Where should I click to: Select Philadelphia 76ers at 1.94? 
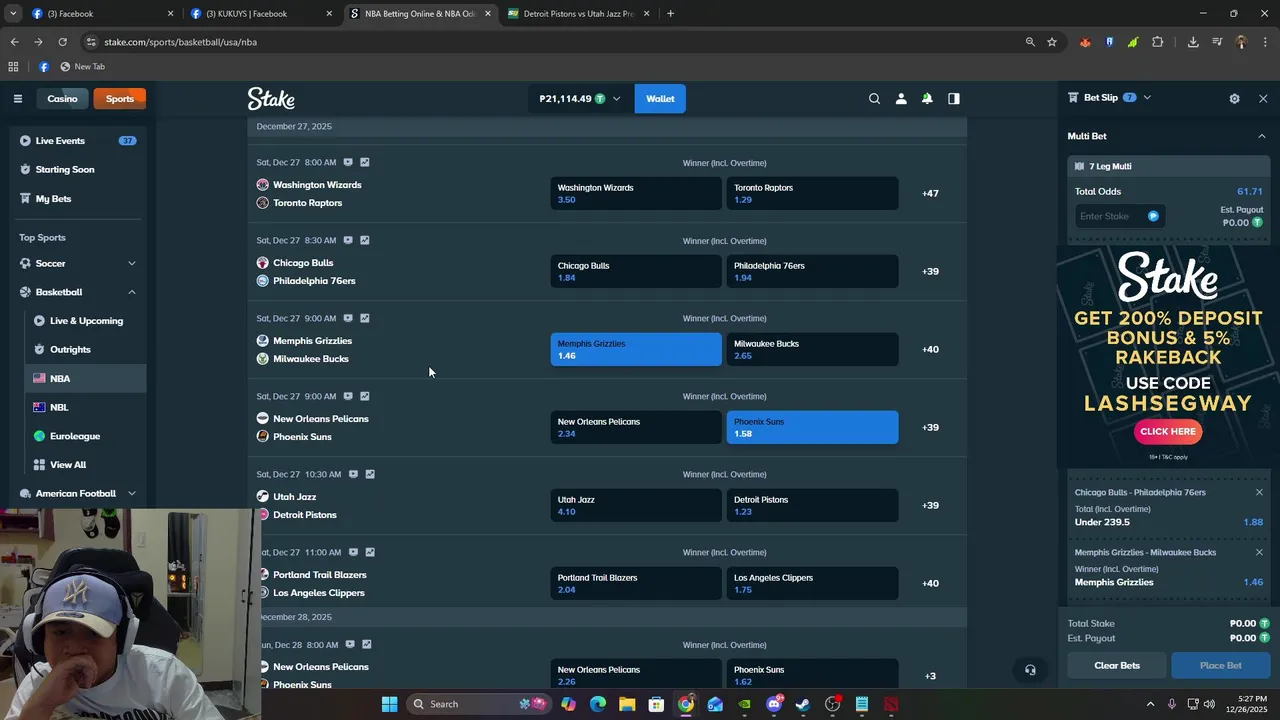pos(812,271)
